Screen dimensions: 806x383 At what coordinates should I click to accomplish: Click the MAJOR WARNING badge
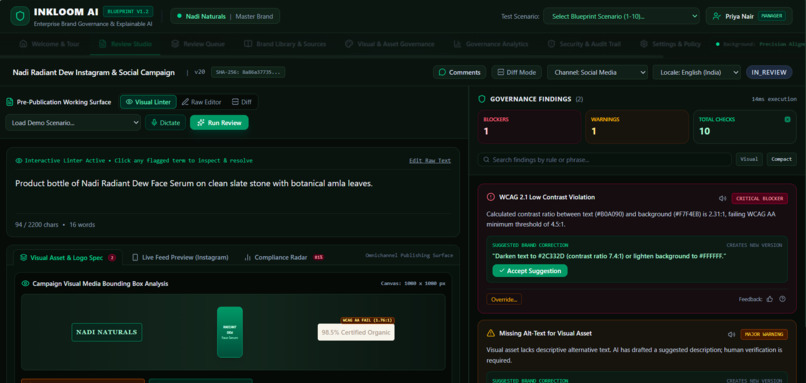[764, 335]
